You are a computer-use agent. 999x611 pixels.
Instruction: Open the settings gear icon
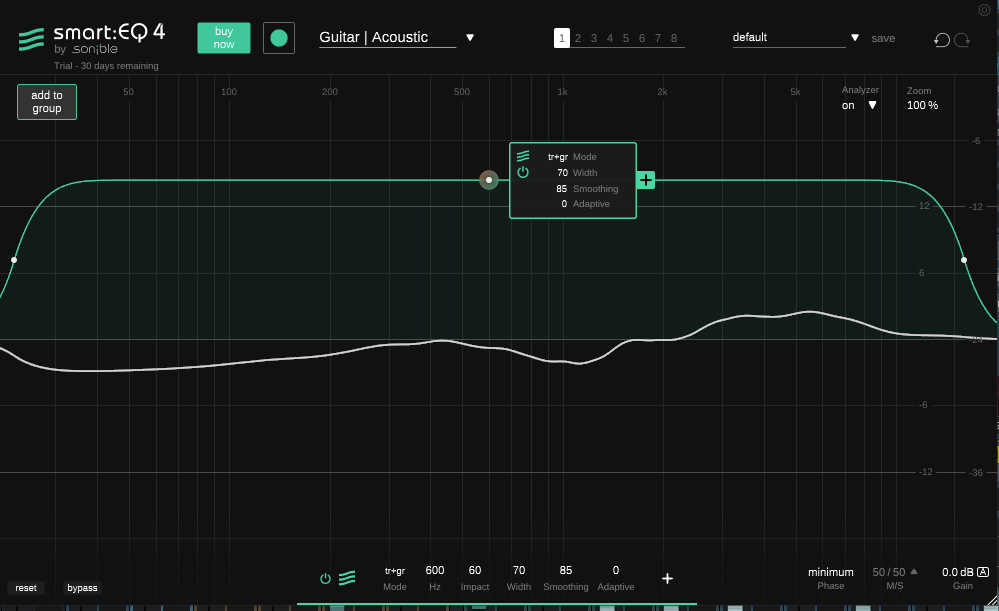[x=984, y=10]
